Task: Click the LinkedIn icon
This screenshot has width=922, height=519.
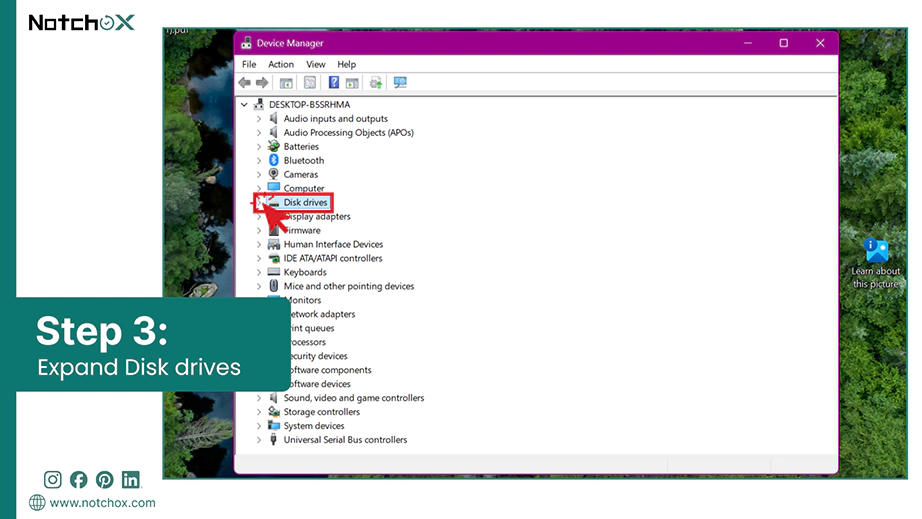Action: point(131,480)
